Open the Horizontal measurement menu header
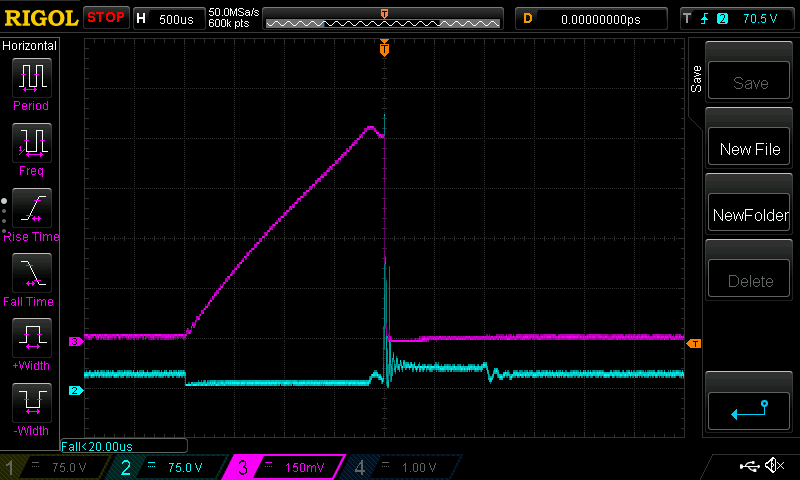Viewport: 800px width, 480px height. 30,46
